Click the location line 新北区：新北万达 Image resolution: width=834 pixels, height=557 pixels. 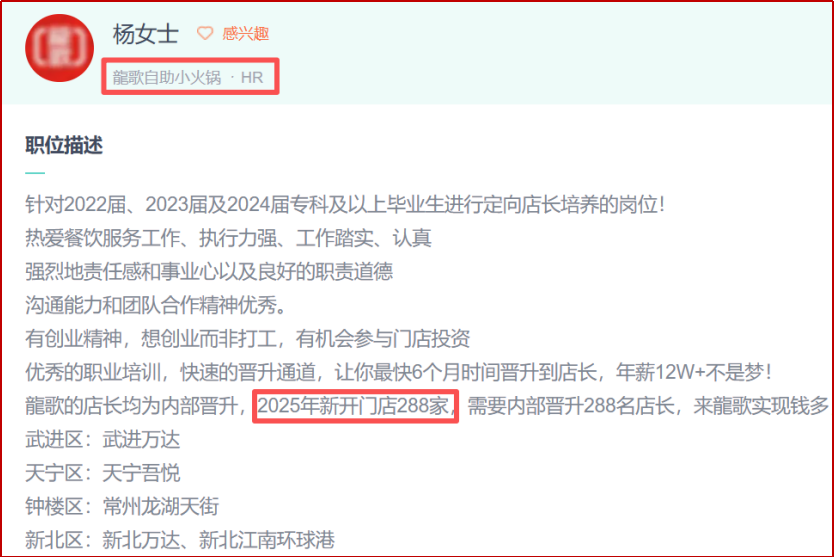pyautogui.click(x=180, y=541)
